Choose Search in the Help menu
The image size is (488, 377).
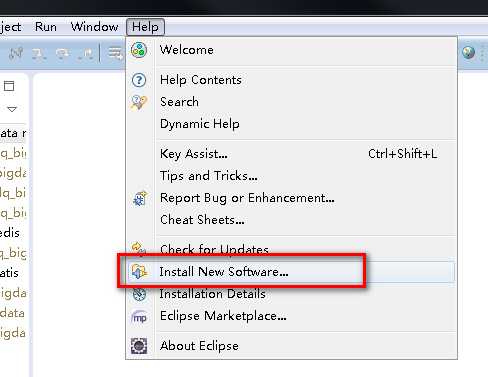click(291, 102)
